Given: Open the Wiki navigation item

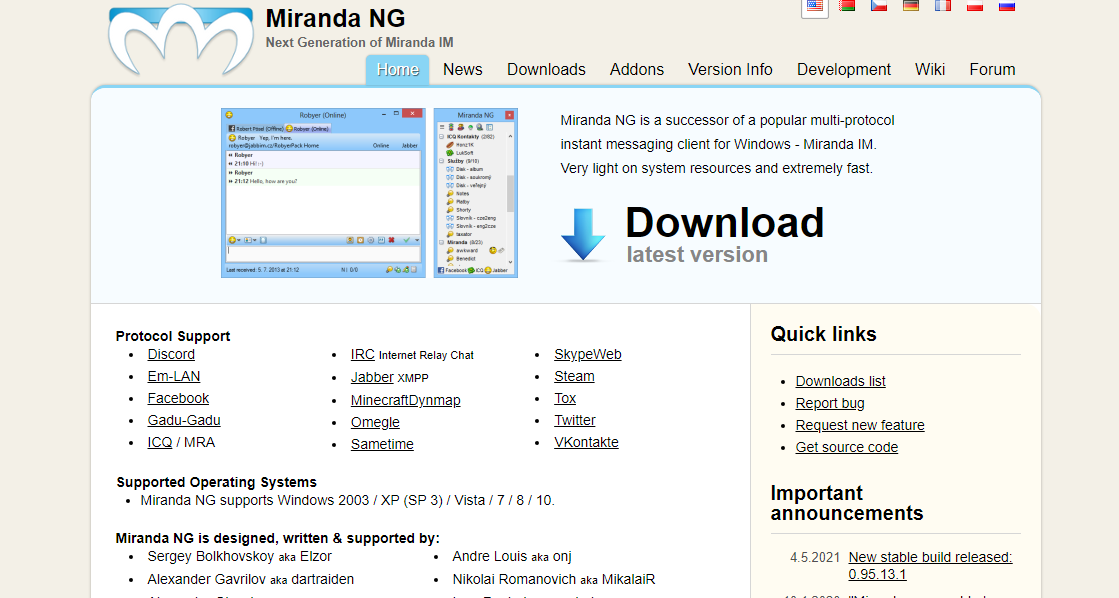Looking at the screenshot, I should click(930, 70).
